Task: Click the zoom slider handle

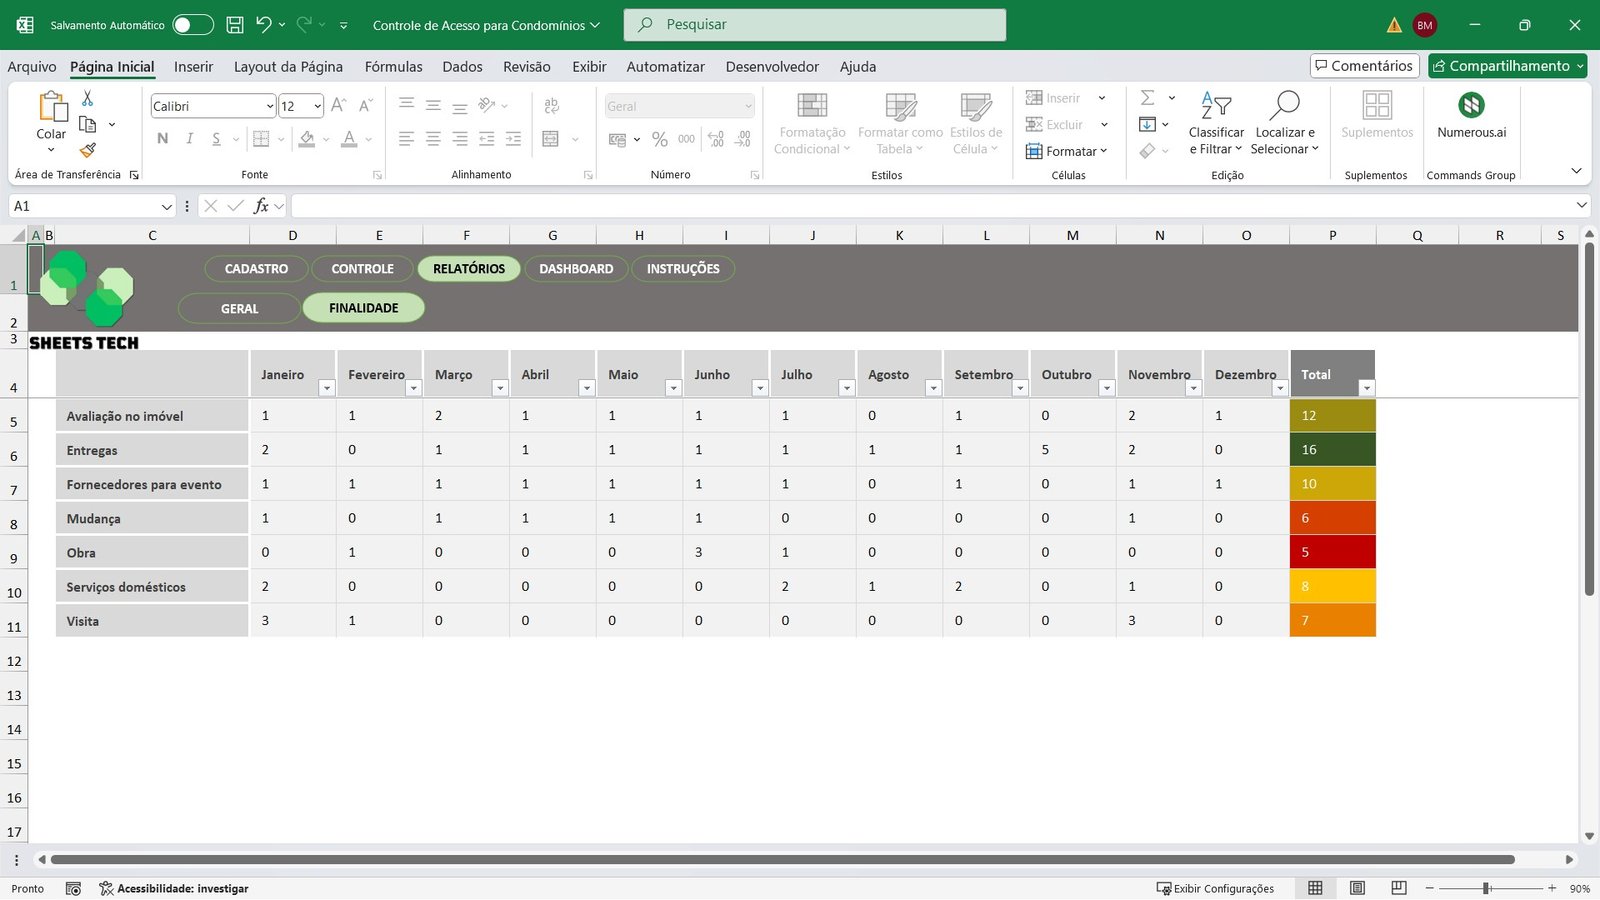Action: coord(1487,888)
